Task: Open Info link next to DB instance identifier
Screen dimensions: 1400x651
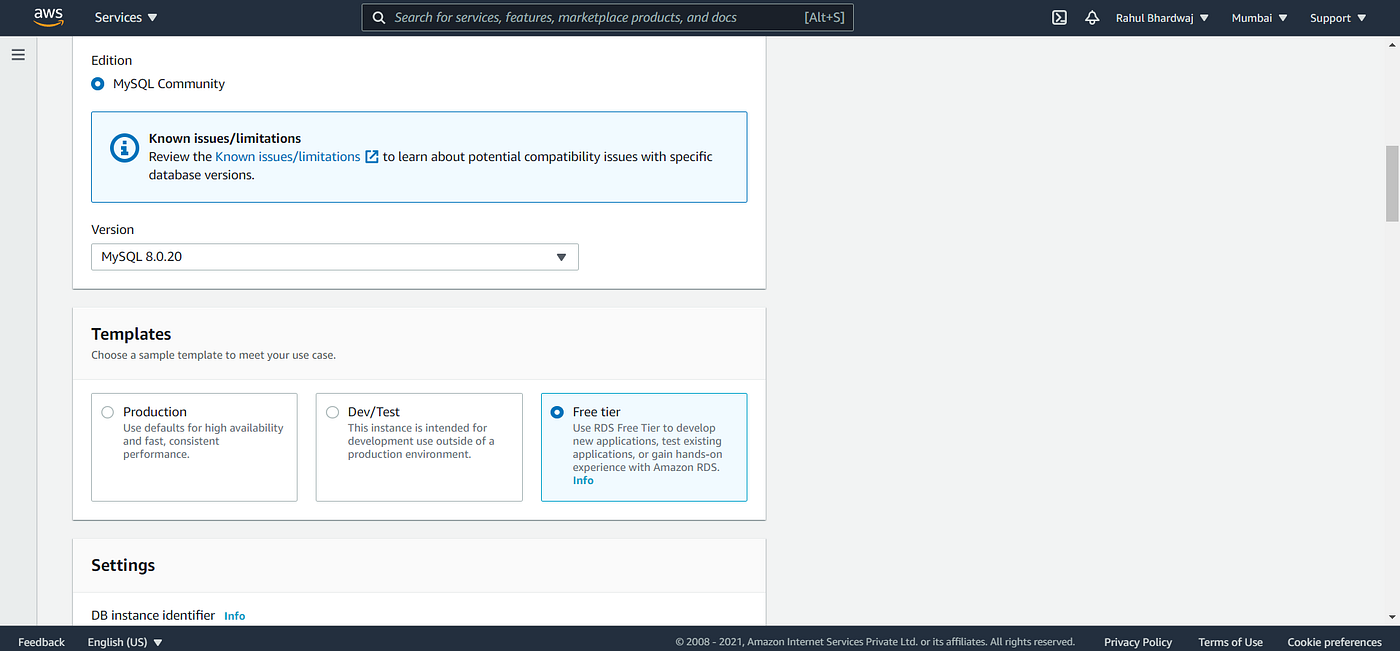Action: (x=235, y=616)
